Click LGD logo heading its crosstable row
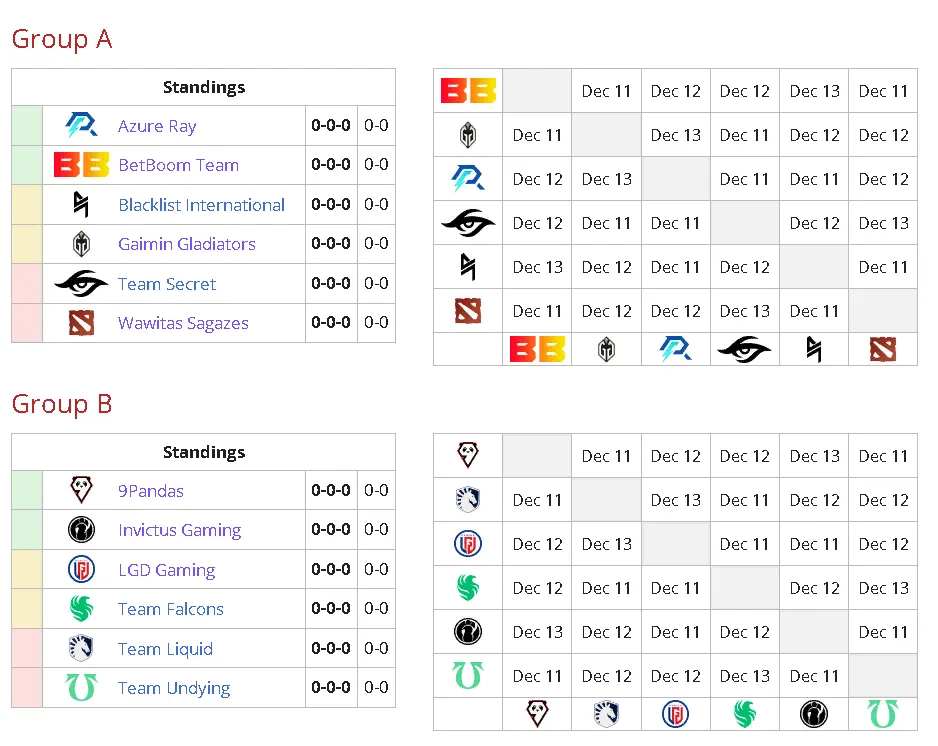Image resolution: width=938 pixels, height=746 pixels. [468, 544]
